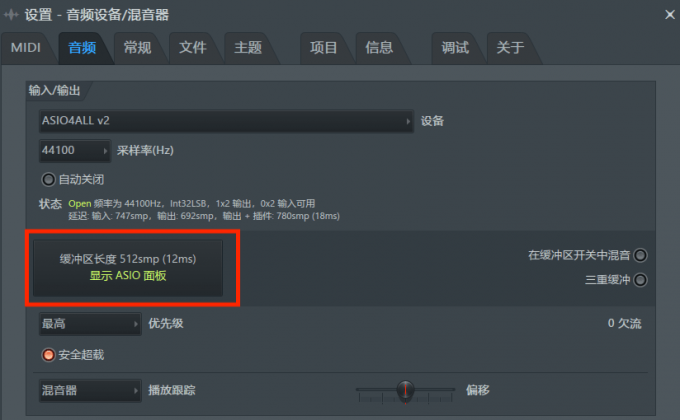Open the ASIO4ALL v2 device dropdown

(x=226, y=121)
